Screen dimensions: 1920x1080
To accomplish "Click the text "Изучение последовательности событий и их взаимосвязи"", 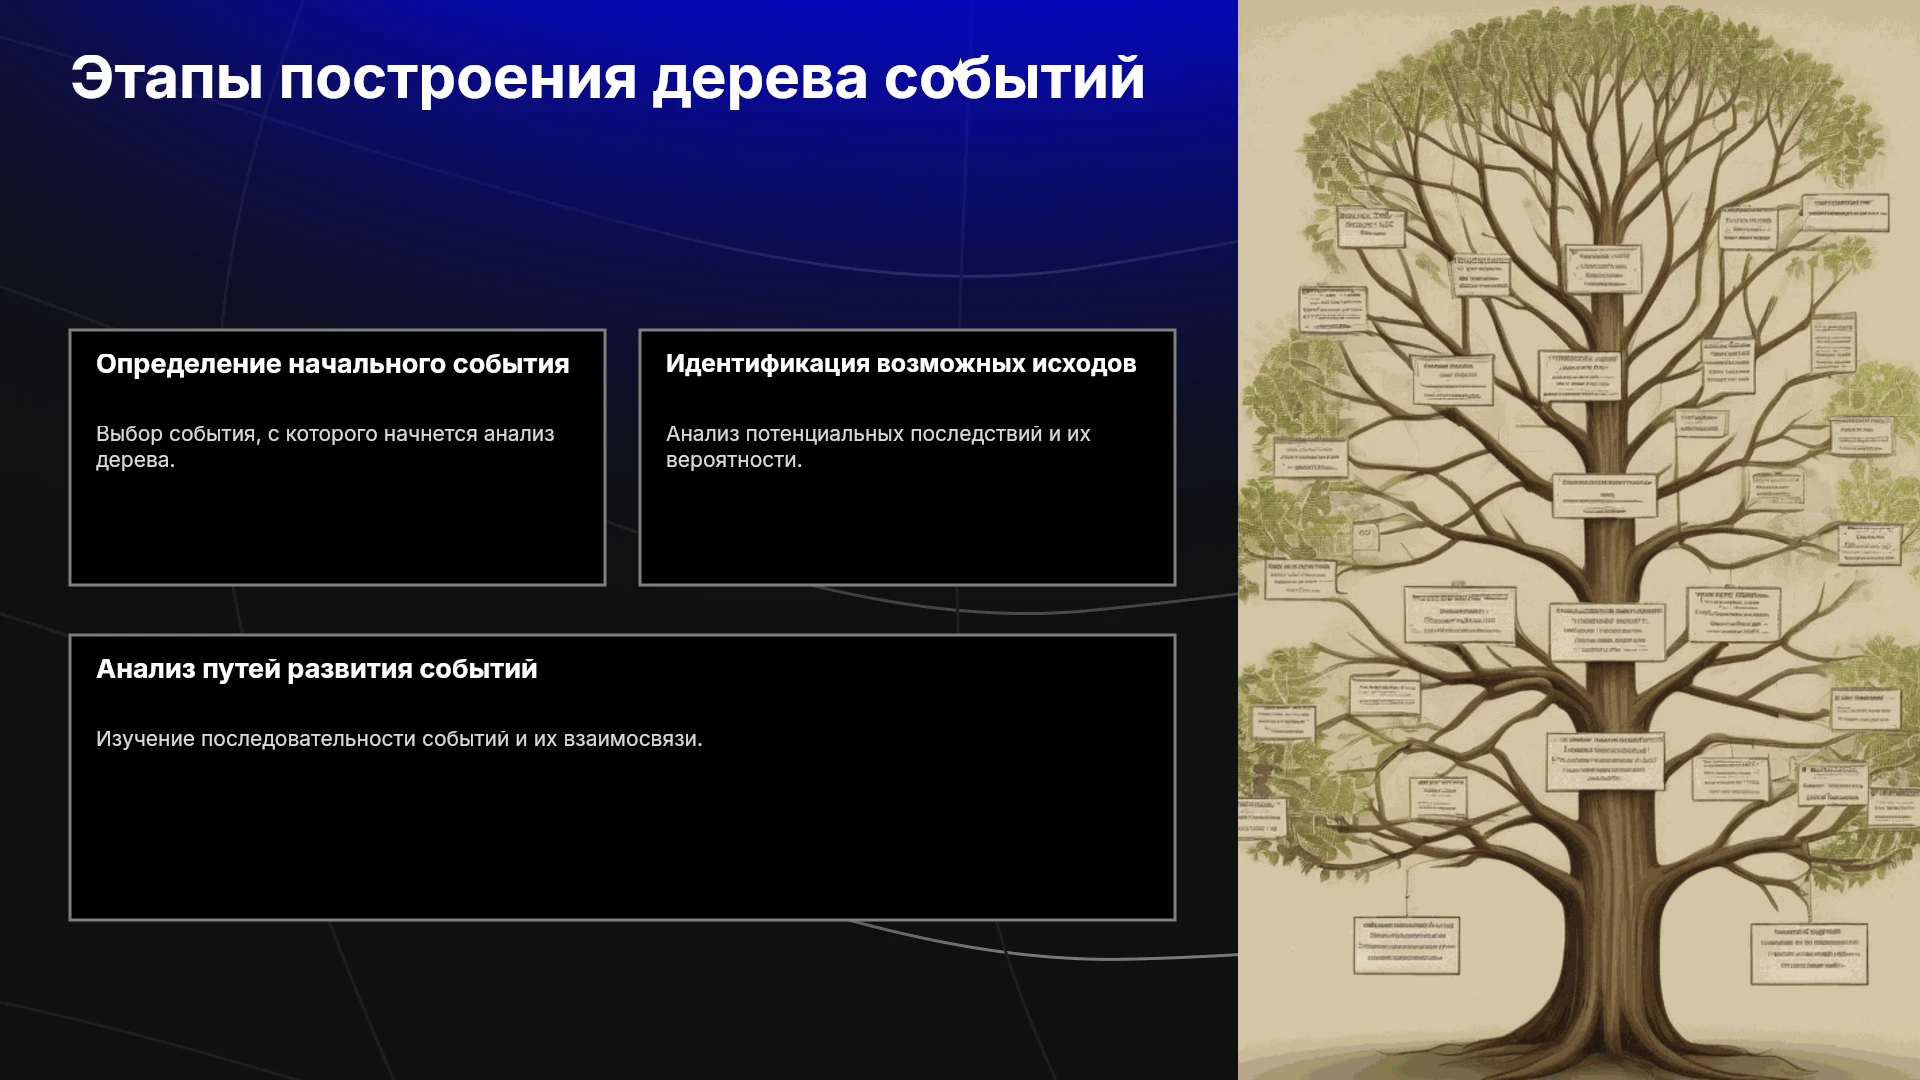I will click(x=399, y=739).
